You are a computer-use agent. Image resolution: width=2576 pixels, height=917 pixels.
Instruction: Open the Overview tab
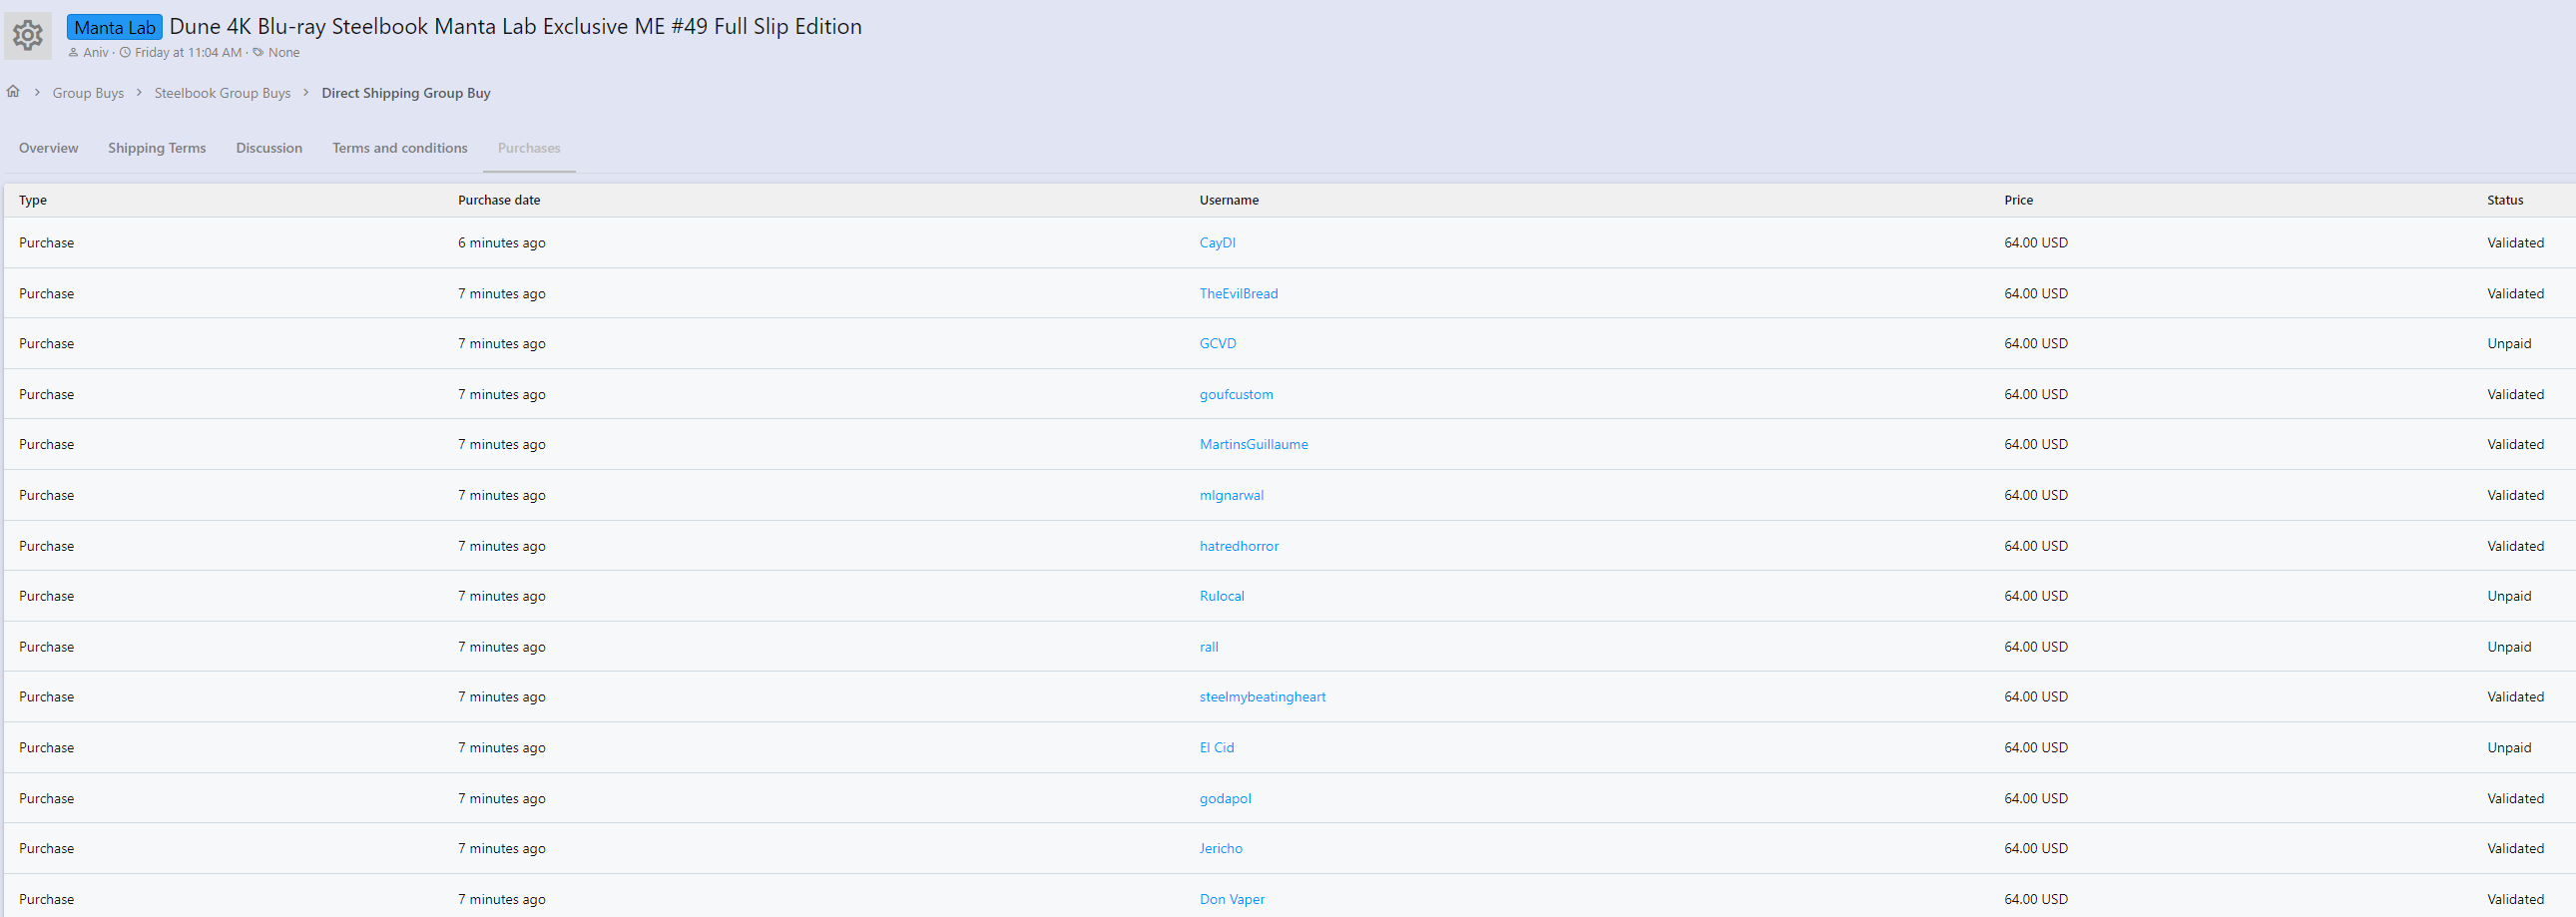point(48,148)
